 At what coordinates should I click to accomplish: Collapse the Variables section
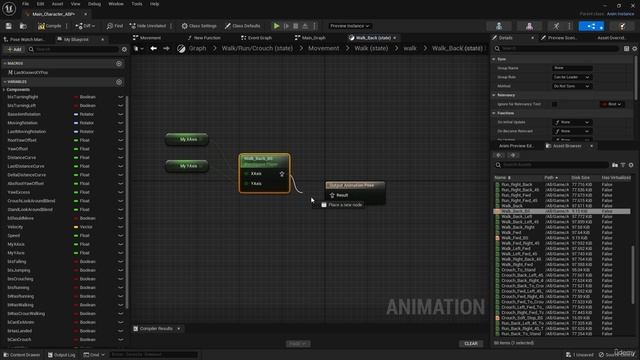tap(5, 82)
